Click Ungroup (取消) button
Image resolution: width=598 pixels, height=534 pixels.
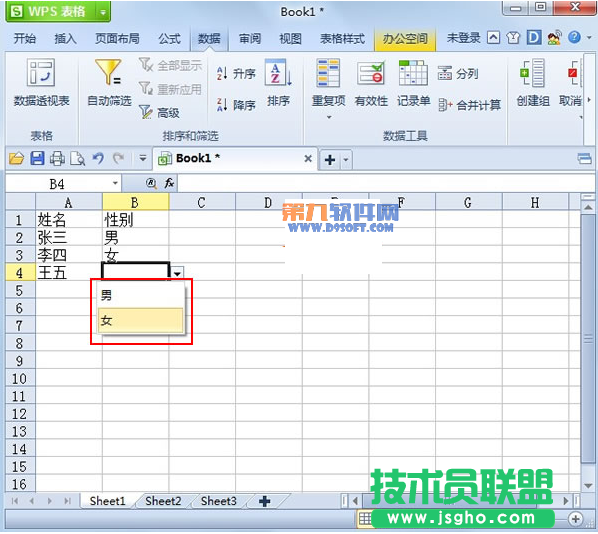571,82
